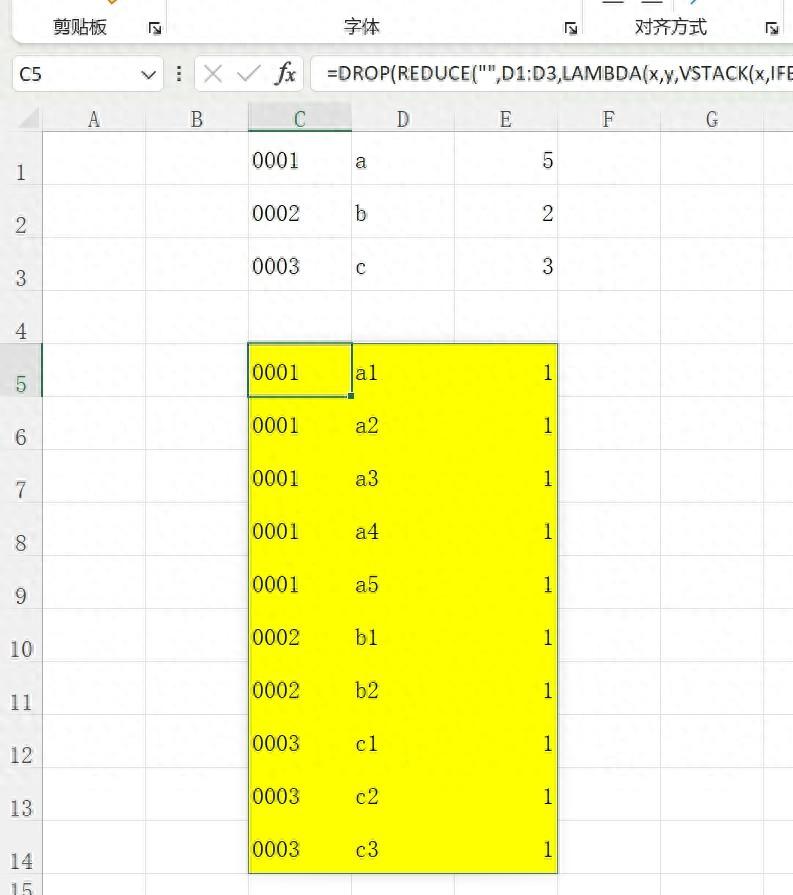The image size is (793, 895).
Task: Open the Font dialog launcher
Action: tap(570, 28)
